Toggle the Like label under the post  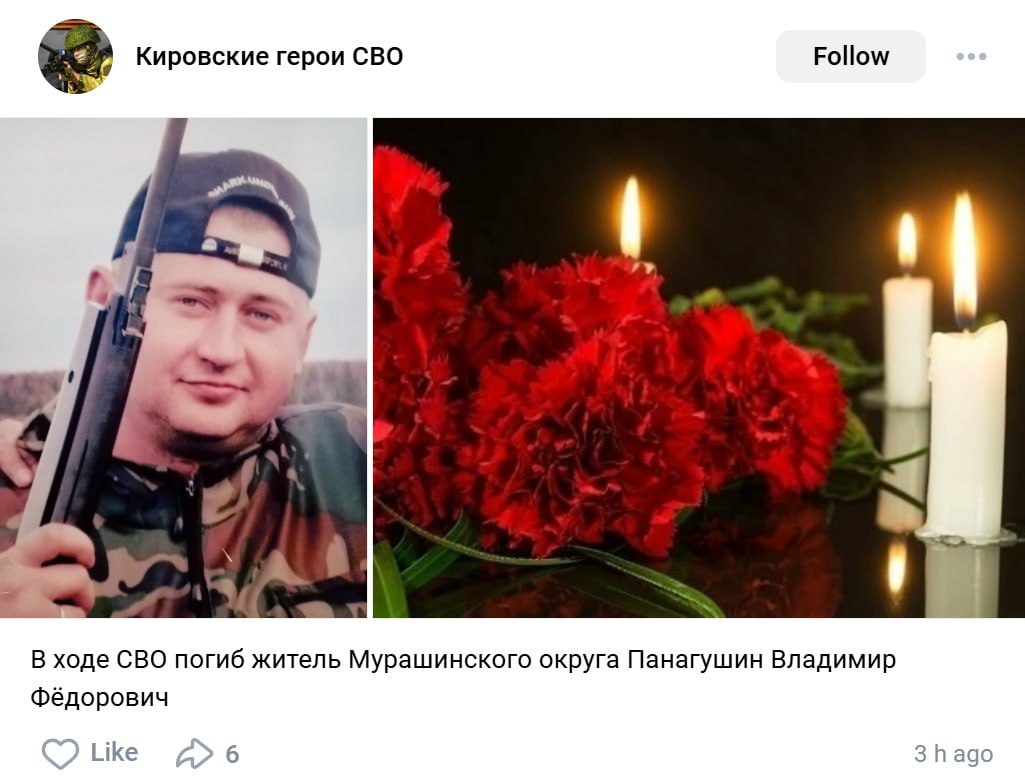(x=114, y=753)
